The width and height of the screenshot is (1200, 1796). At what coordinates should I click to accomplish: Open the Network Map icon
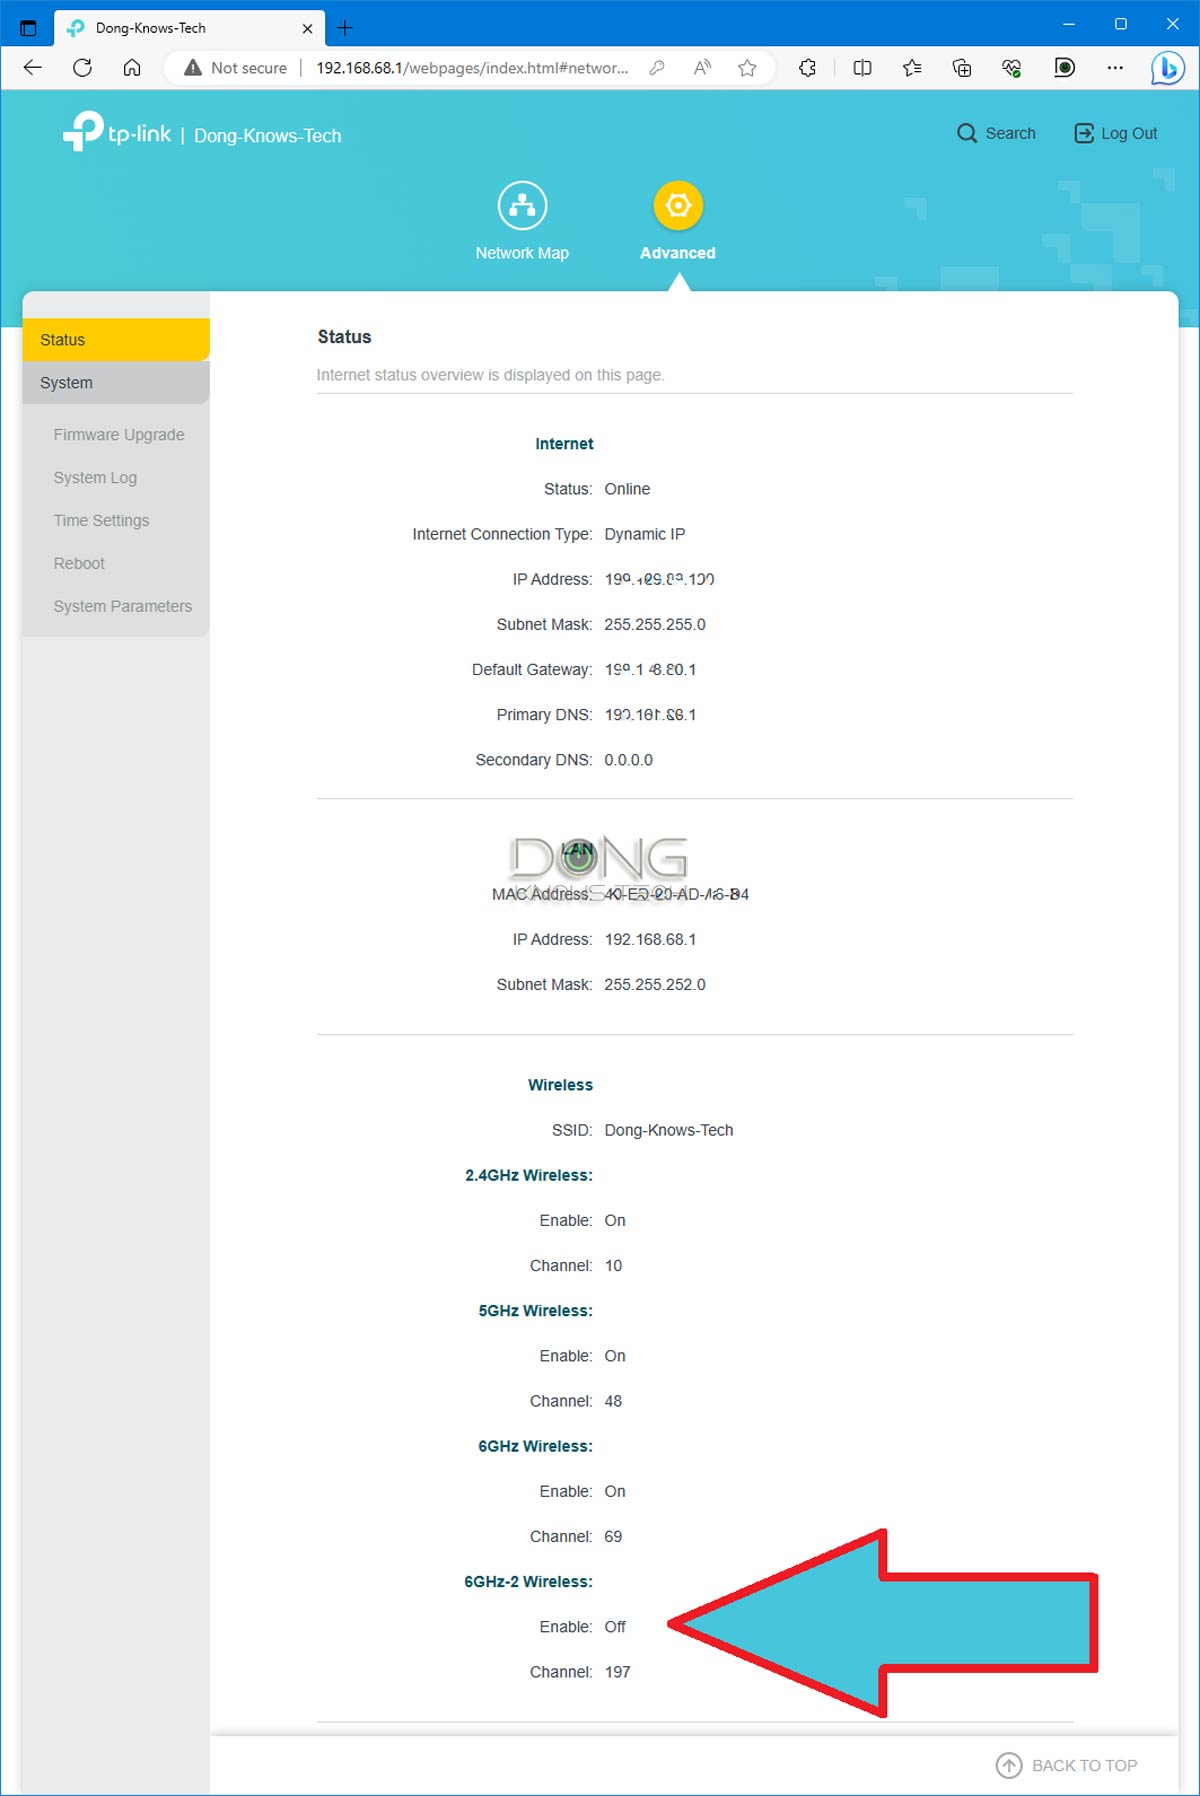pyautogui.click(x=522, y=205)
